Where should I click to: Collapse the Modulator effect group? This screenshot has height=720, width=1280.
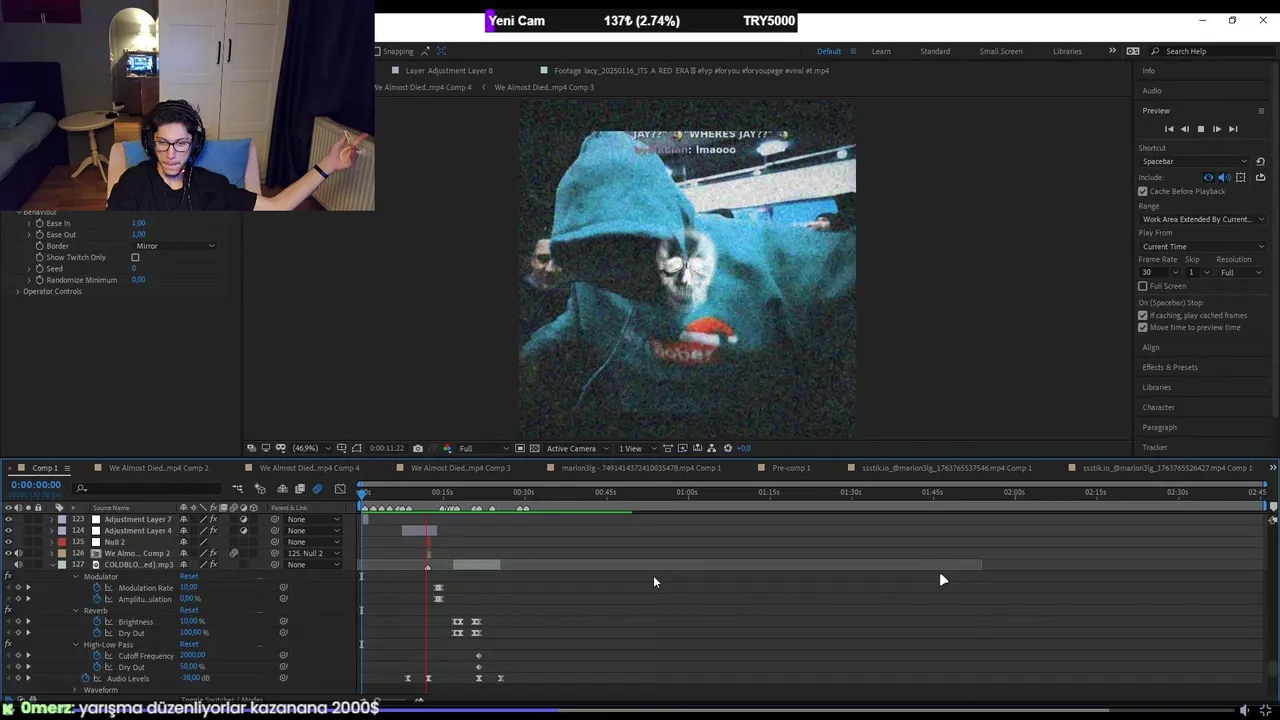click(75, 577)
